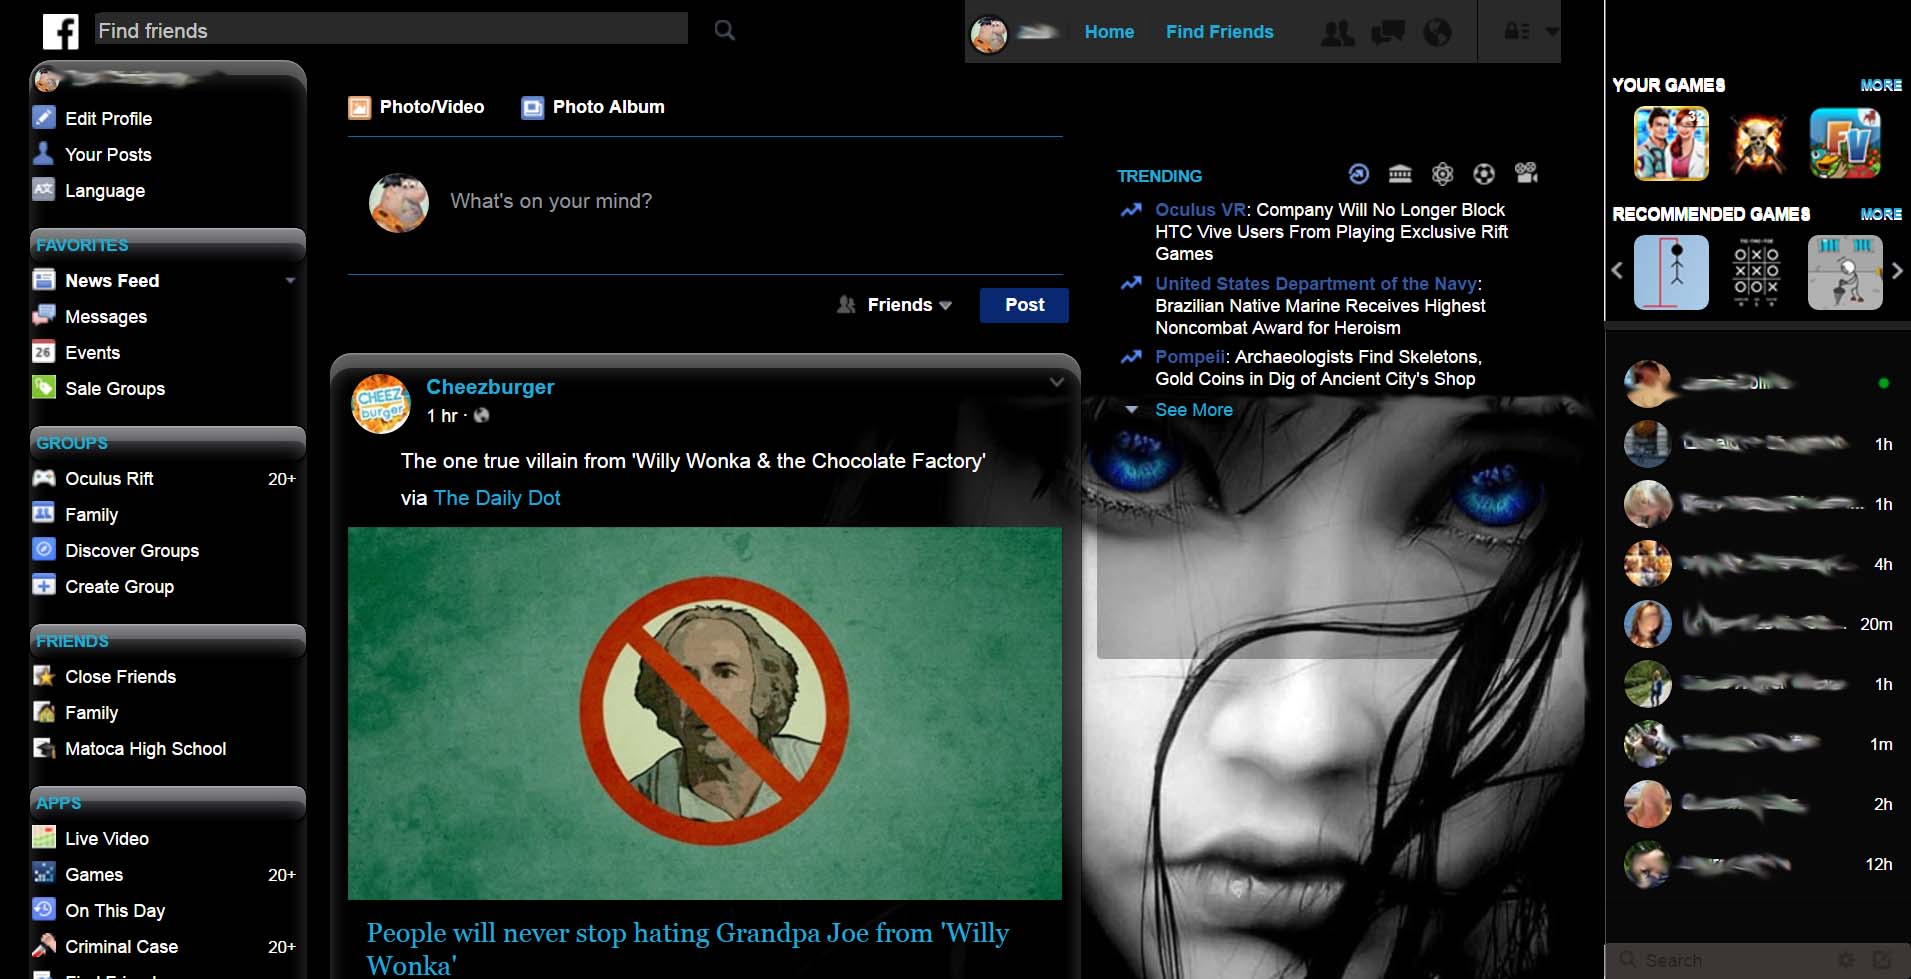Click the Photo/Video icon above status box
1911x979 pixels.
(359, 107)
